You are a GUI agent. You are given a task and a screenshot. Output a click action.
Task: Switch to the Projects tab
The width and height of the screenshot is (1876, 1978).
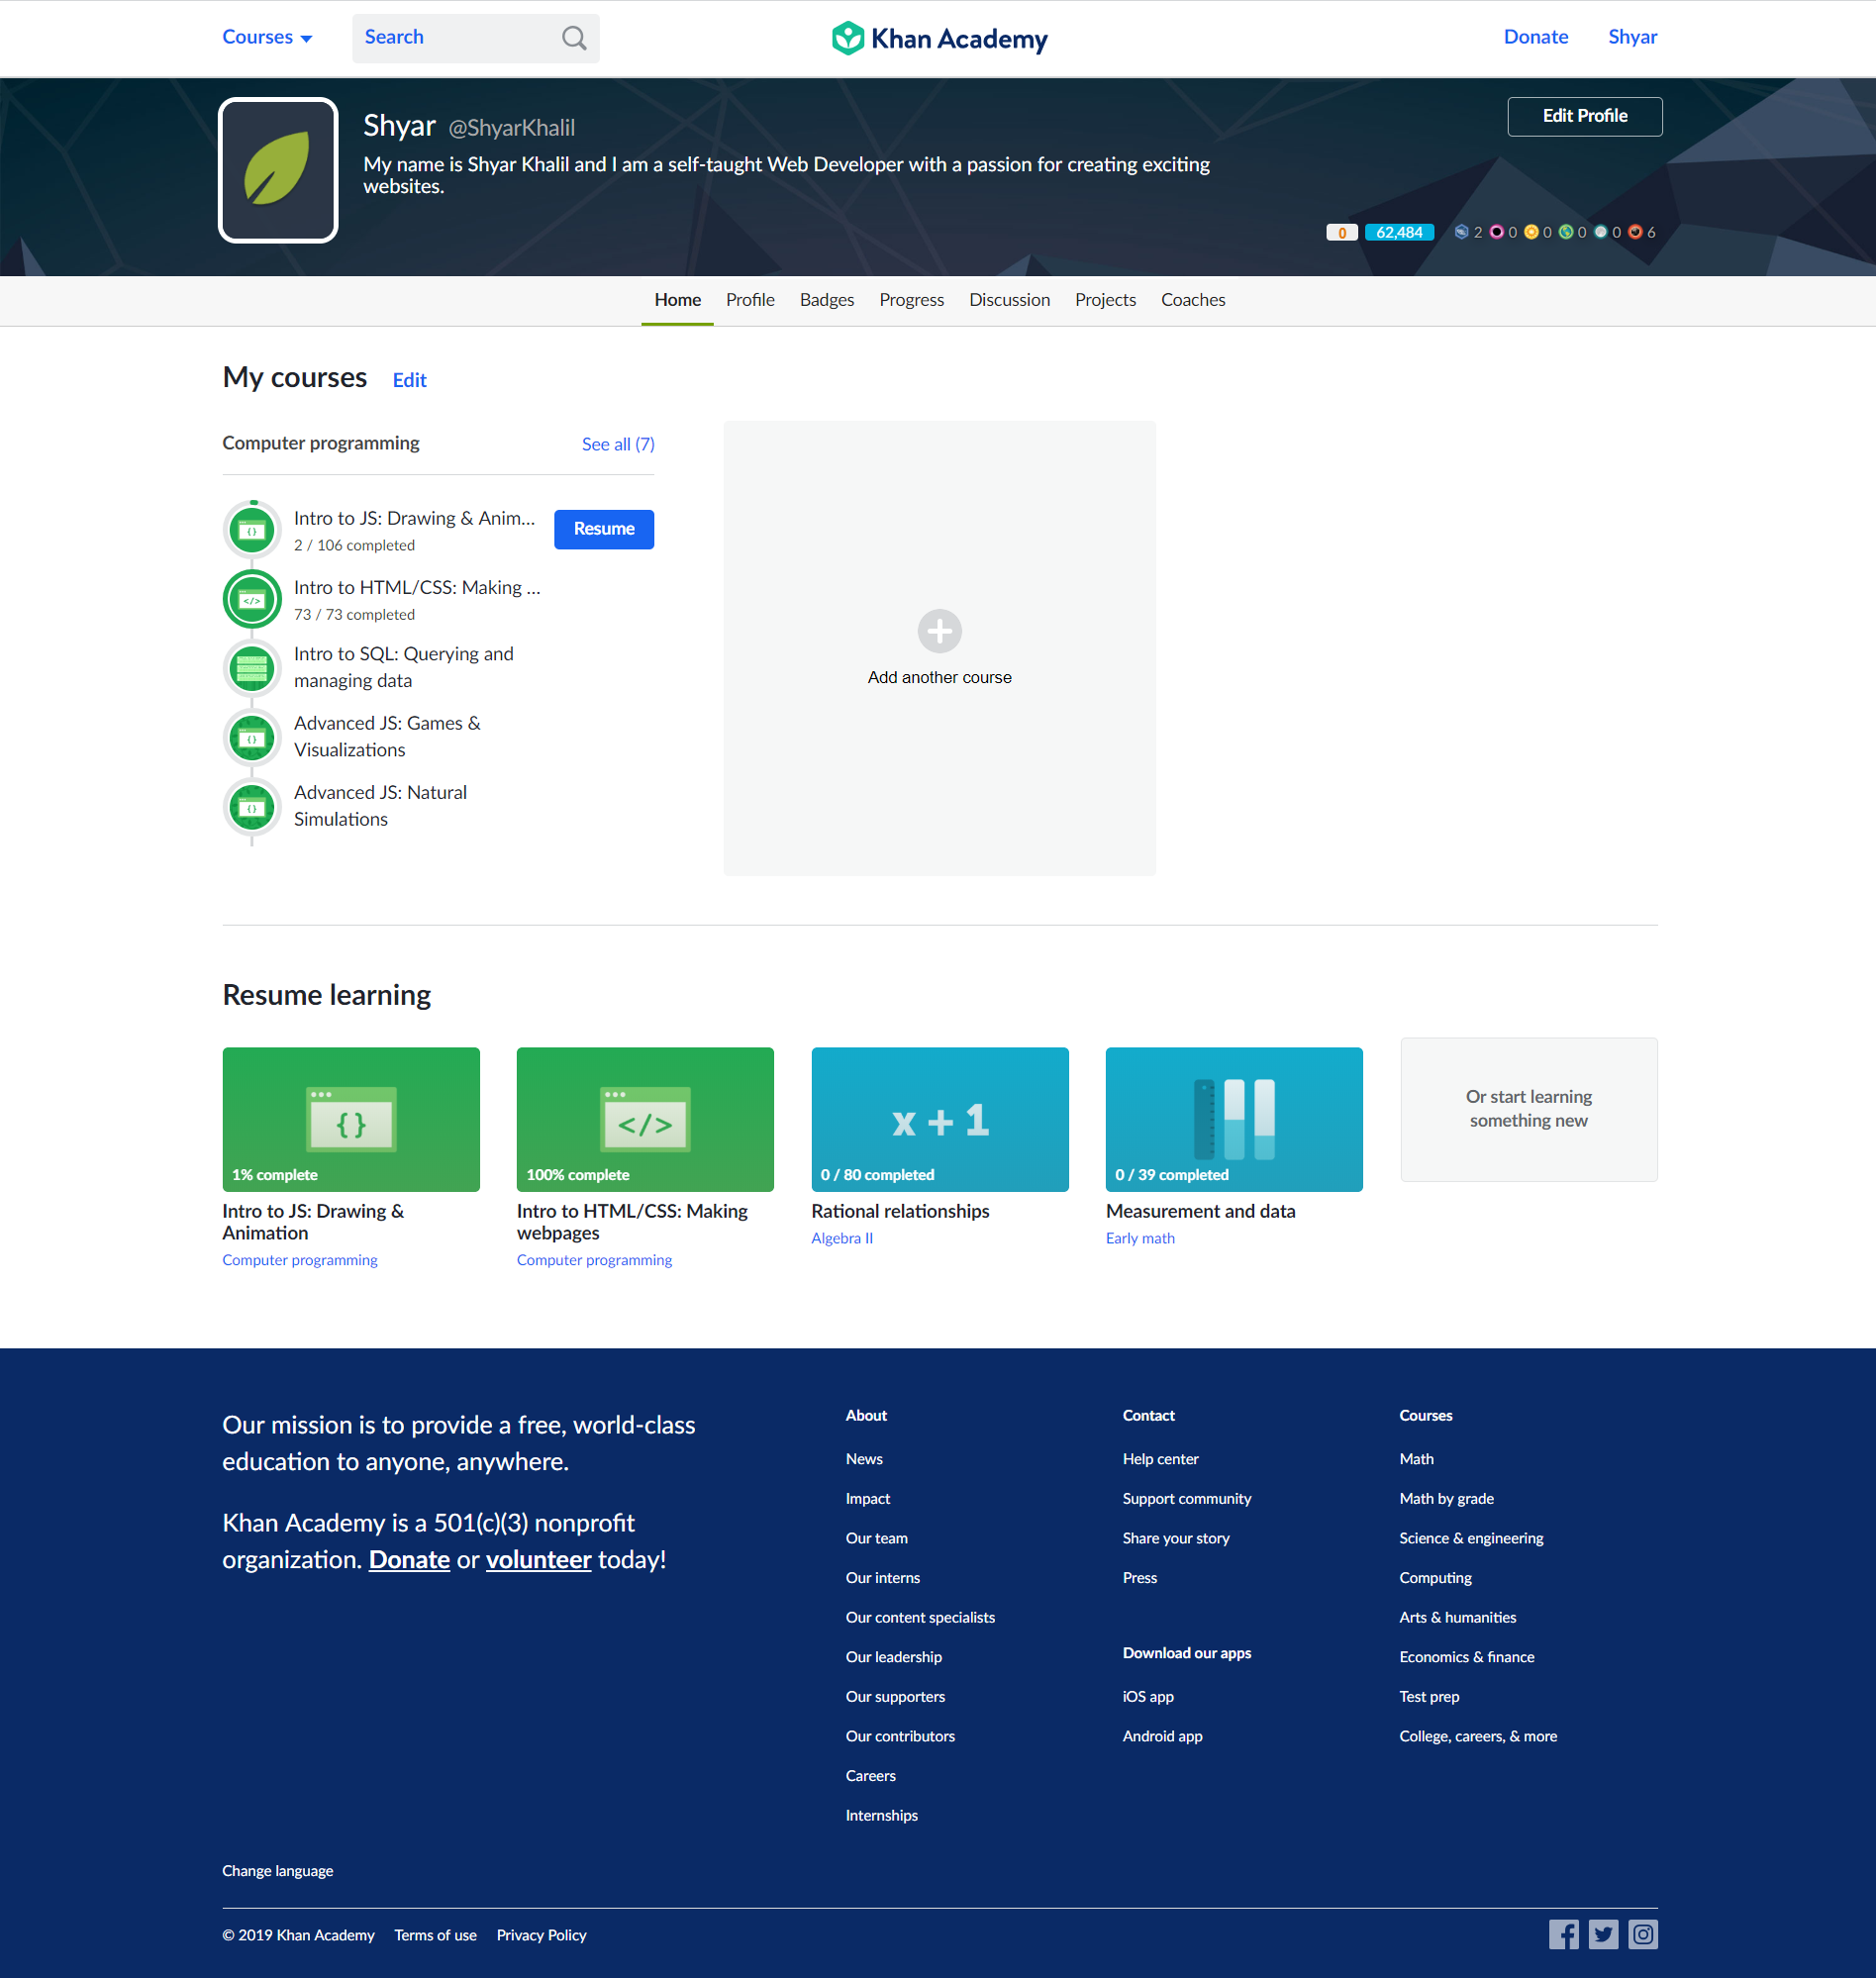click(x=1105, y=300)
